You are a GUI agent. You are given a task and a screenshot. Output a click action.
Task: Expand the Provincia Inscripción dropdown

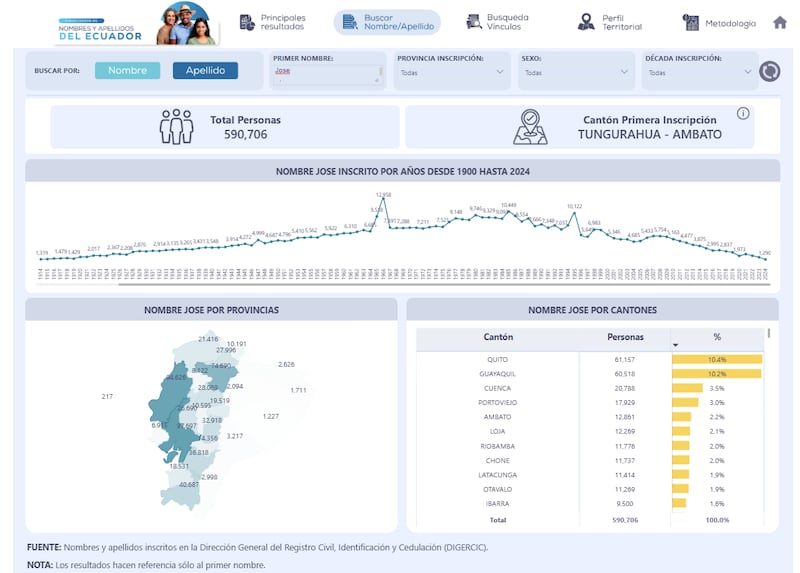pyautogui.click(x=453, y=72)
